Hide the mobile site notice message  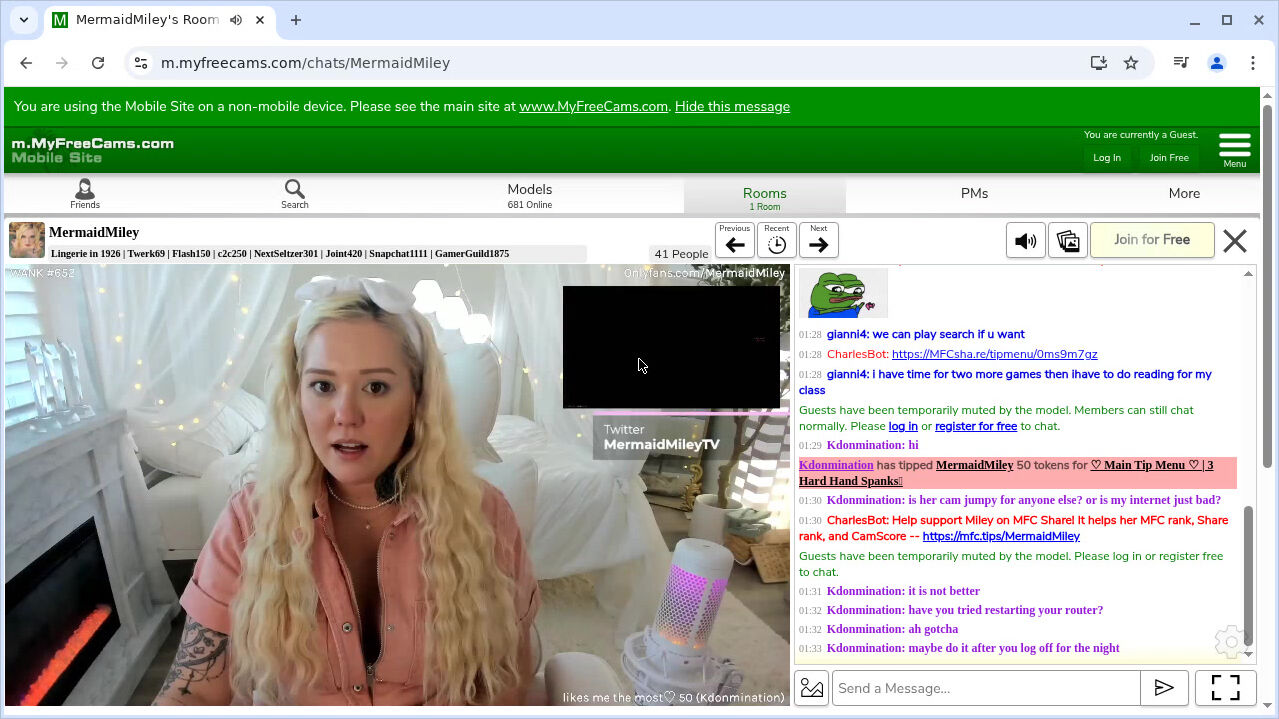732,106
